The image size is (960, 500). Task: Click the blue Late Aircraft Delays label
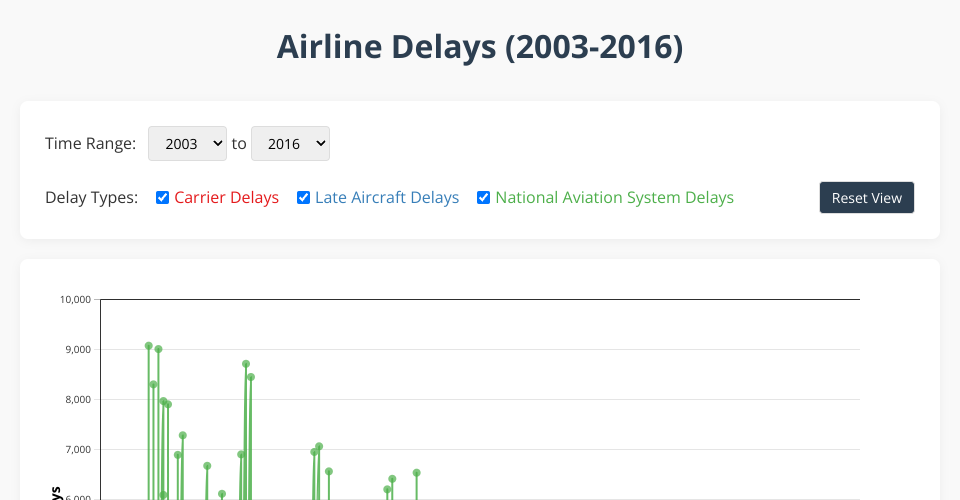point(386,198)
